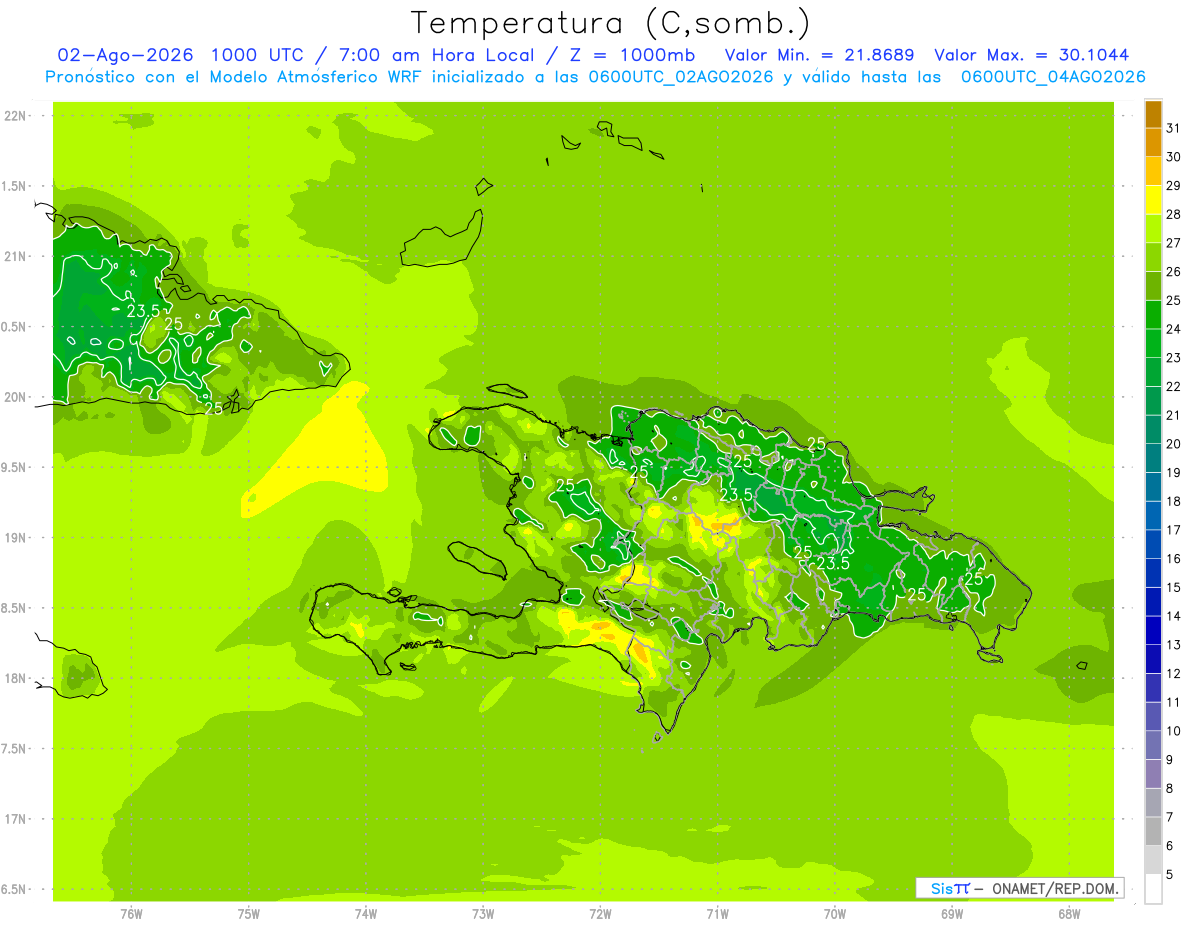Click the '75W' longitude axis label
1200x927 pixels.
[249, 913]
